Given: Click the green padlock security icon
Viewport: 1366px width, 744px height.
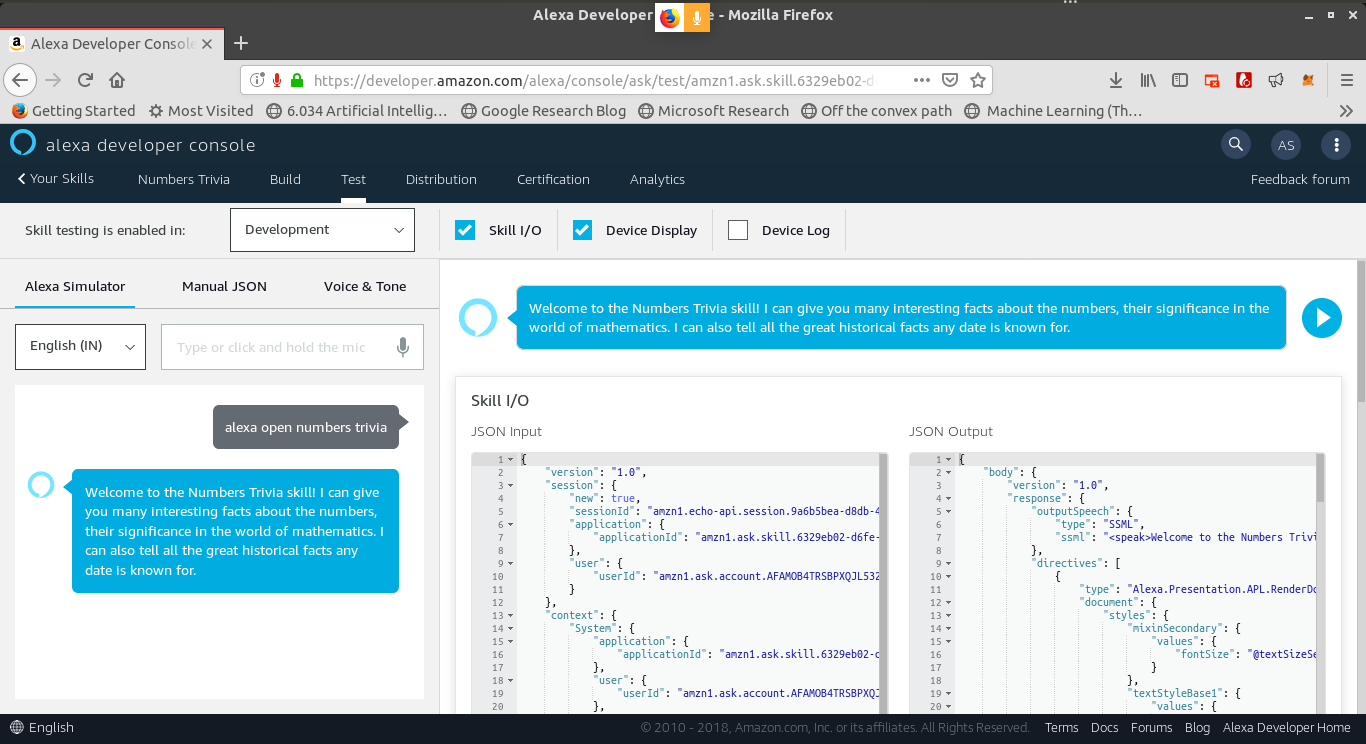Looking at the screenshot, I should click(x=296, y=80).
